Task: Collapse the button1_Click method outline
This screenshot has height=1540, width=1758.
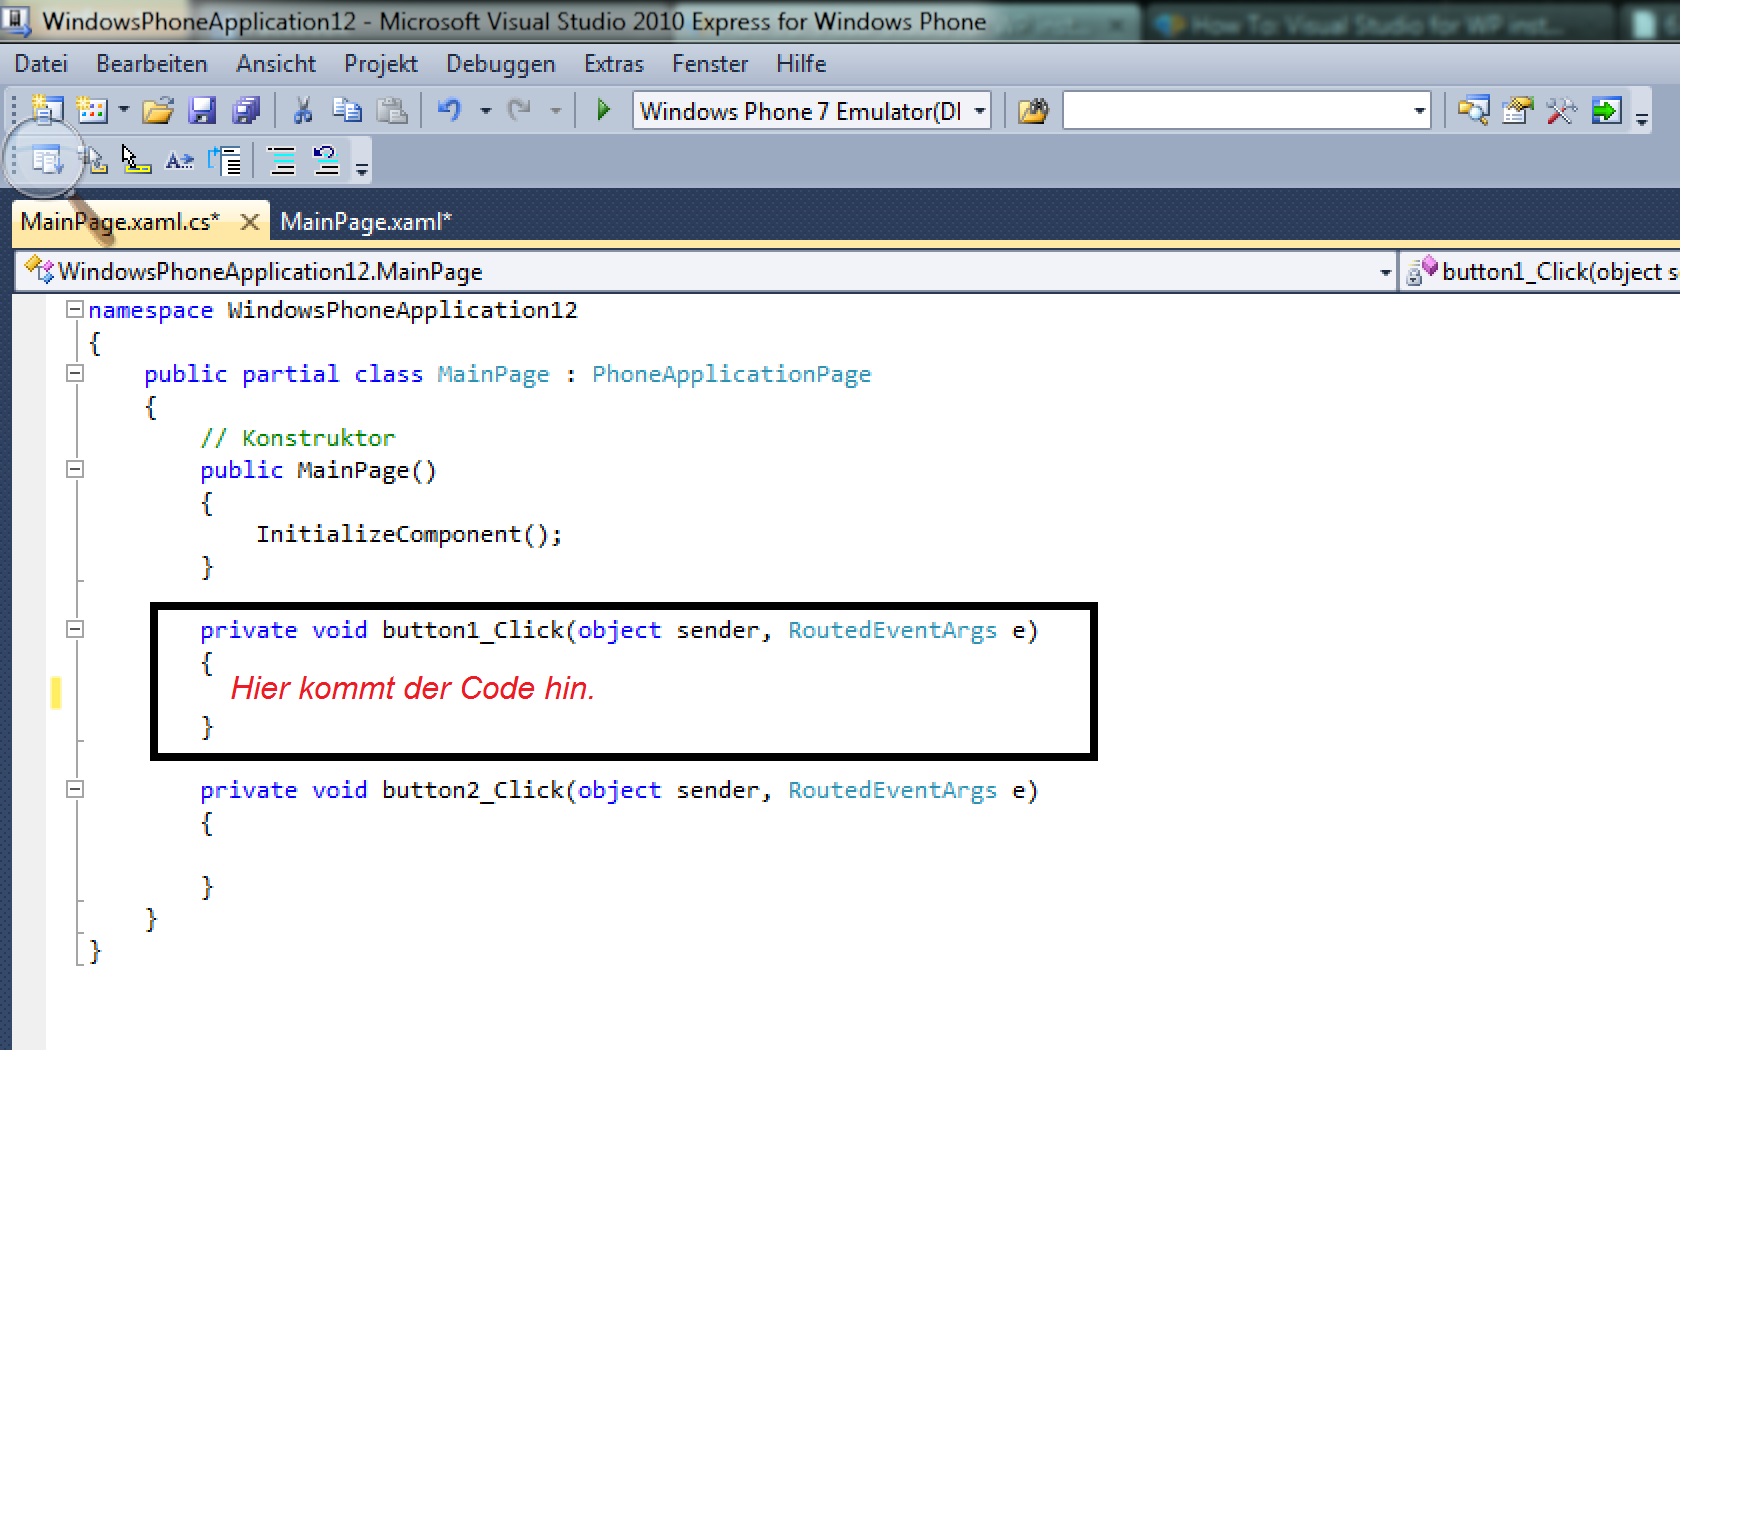Action: [74, 630]
